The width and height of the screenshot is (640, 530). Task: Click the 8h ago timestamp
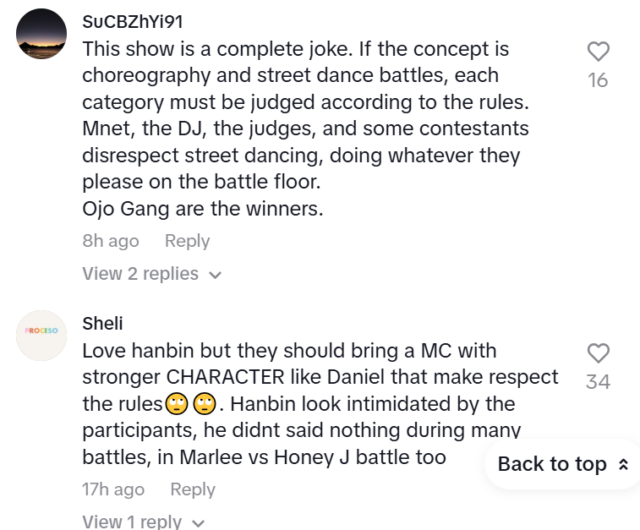click(110, 241)
